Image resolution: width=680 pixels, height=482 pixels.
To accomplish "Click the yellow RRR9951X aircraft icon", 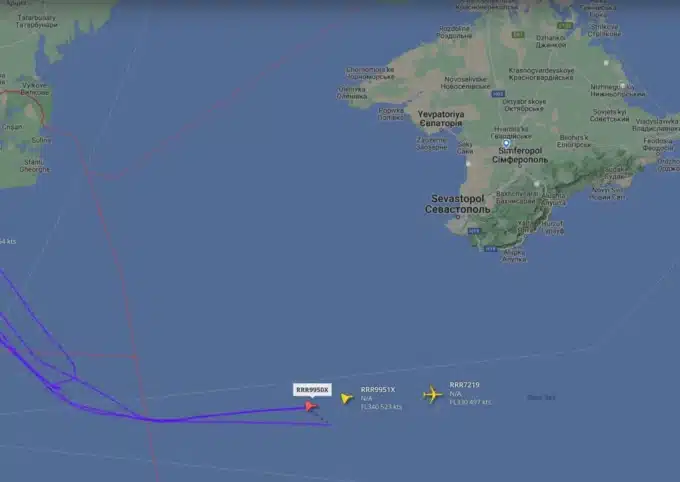I will click(x=346, y=398).
